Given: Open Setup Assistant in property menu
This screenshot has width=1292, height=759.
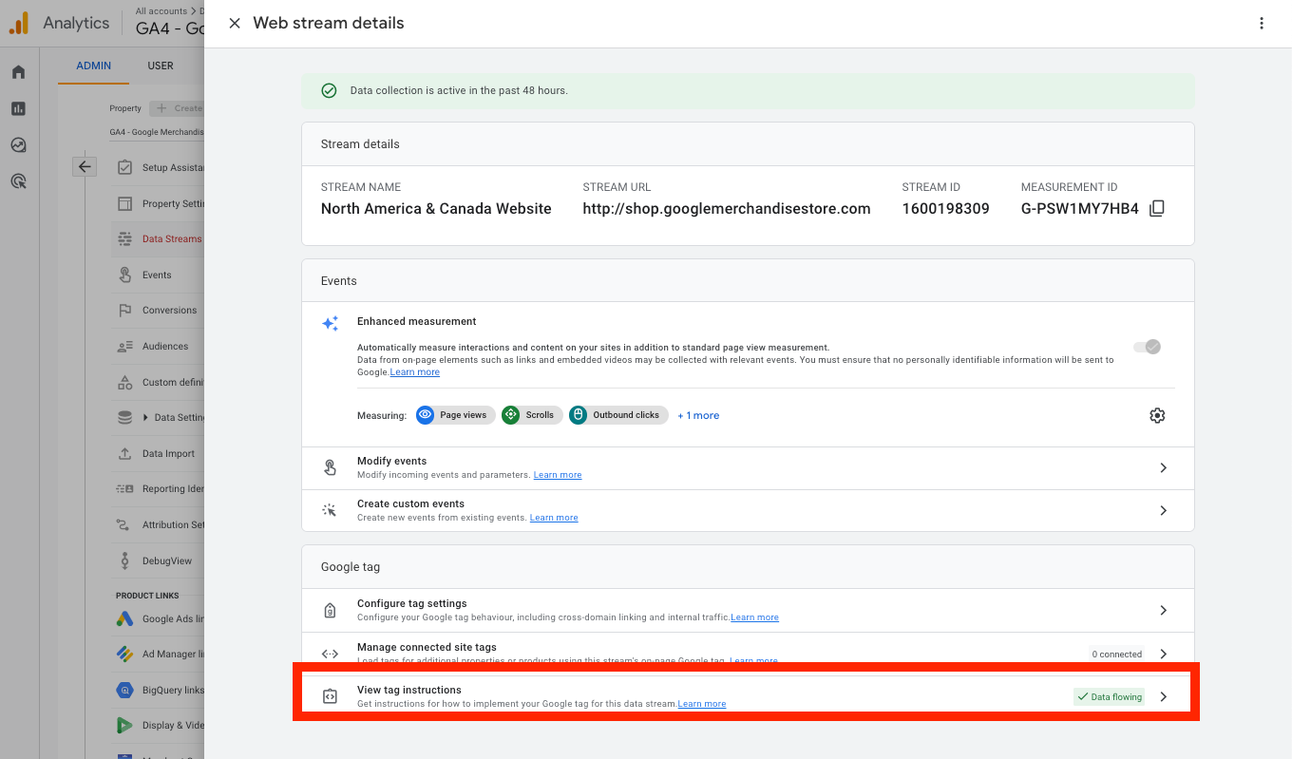Looking at the screenshot, I should 160,168.
